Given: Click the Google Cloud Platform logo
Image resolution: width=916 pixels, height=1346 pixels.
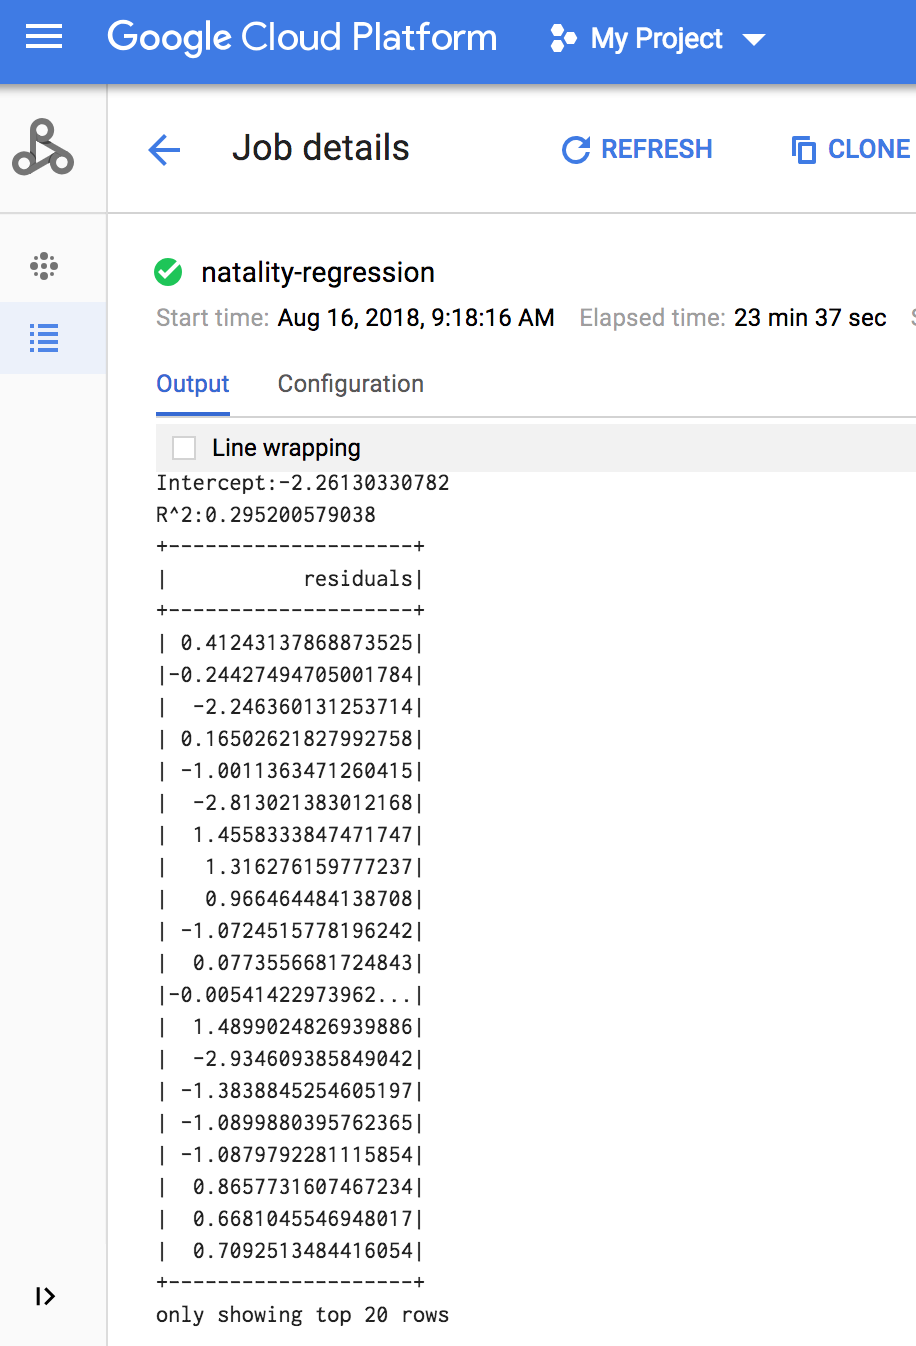Looking at the screenshot, I should (302, 38).
